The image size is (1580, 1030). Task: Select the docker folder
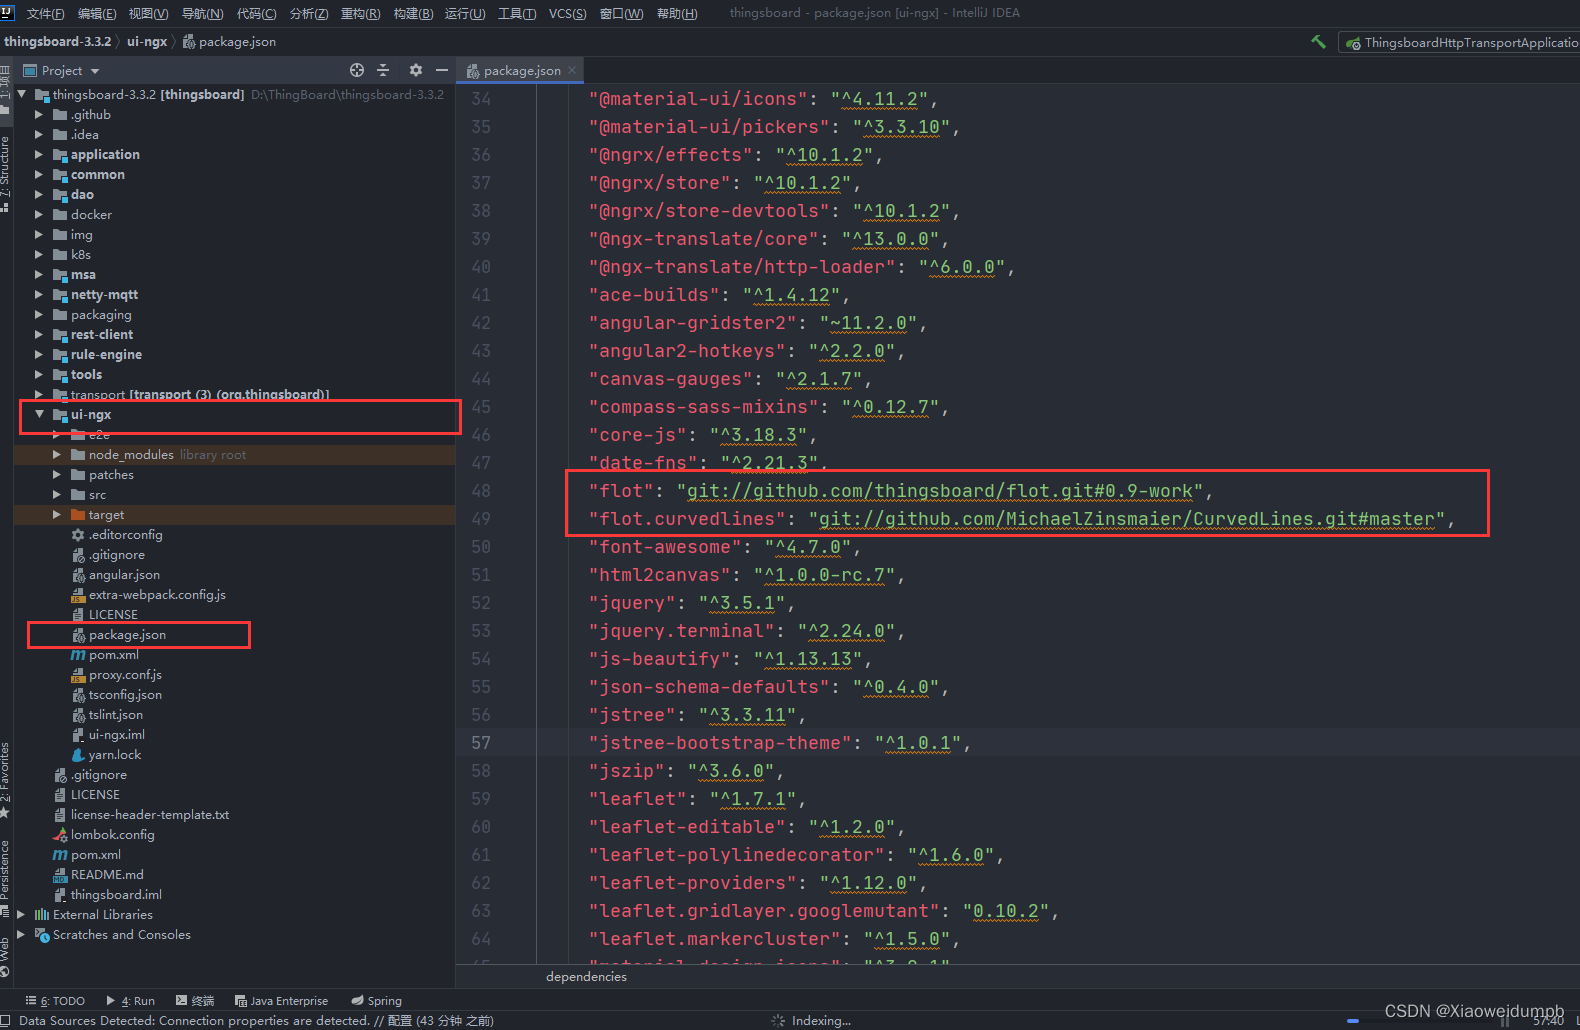[91, 214]
